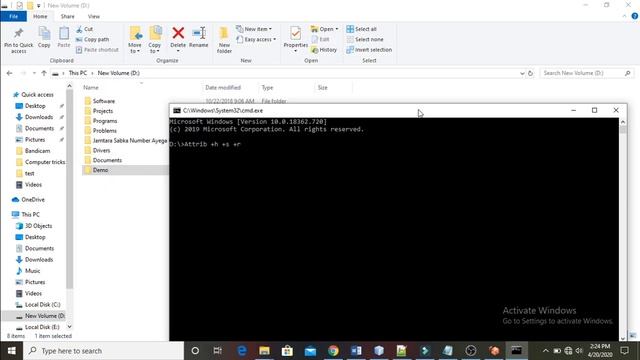Select the Problems folder
This screenshot has width=640, height=360.
pyautogui.click(x=104, y=131)
